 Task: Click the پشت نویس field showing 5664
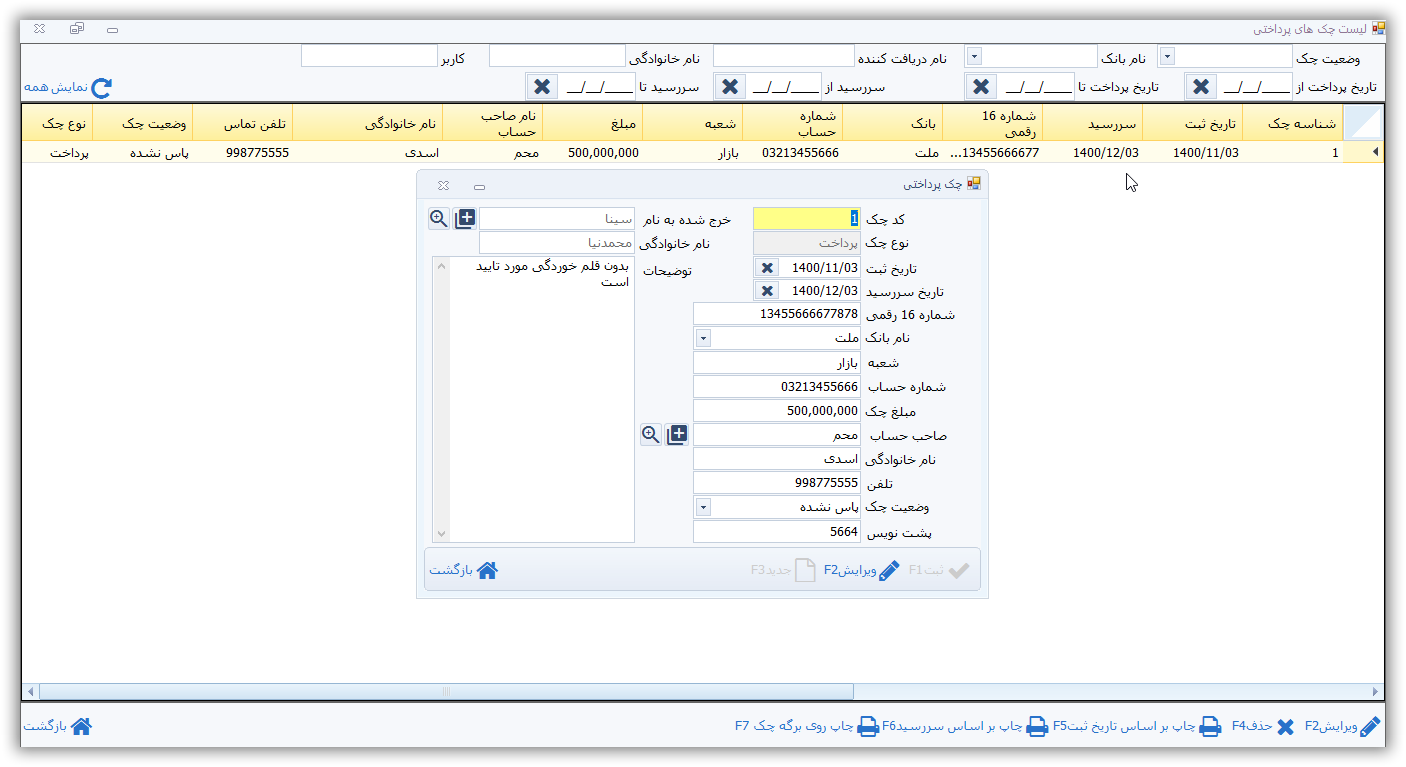pyautogui.click(x=776, y=531)
